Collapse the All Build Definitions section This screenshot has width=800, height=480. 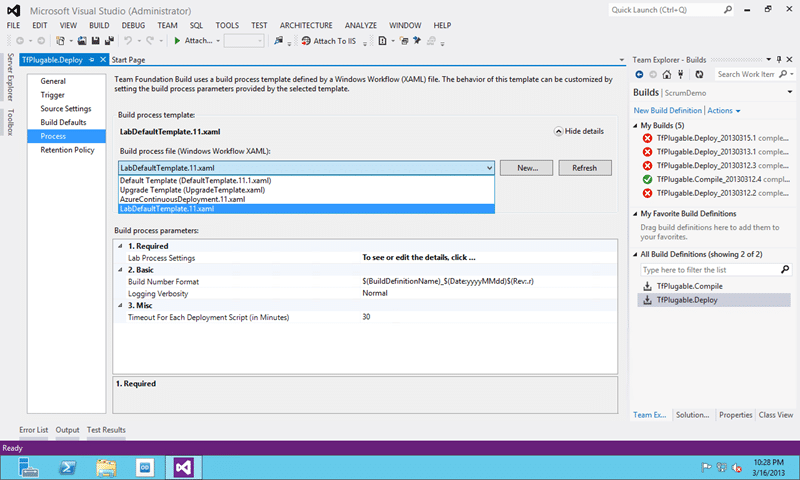(x=635, y=255)
